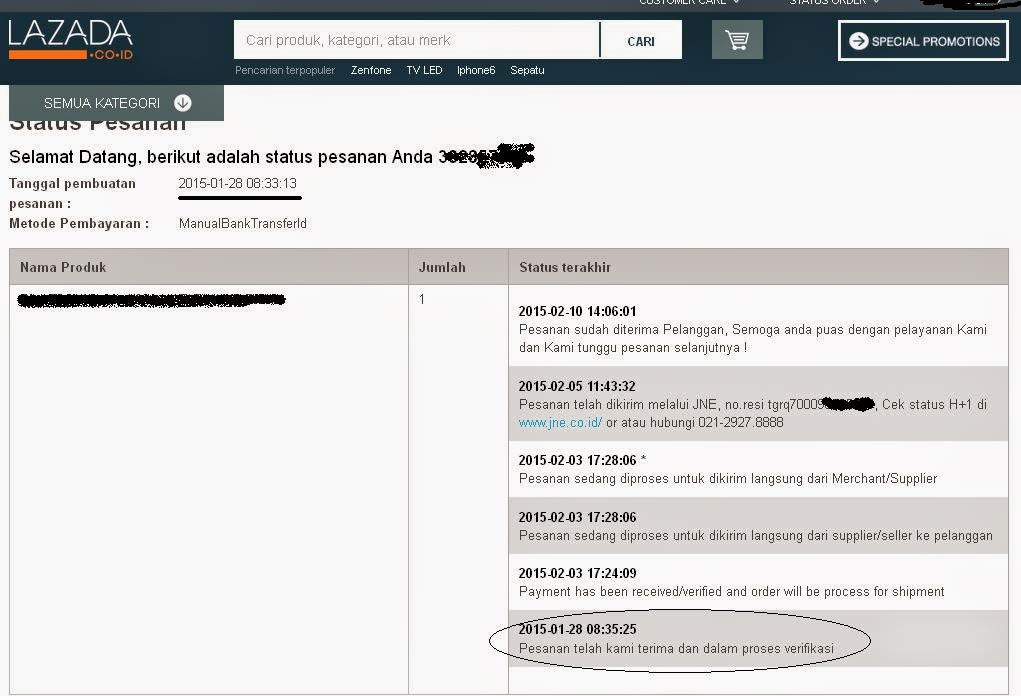Click the 'Payment has been received/verified' message
1021x696 pixels.
tap(732, 592)
